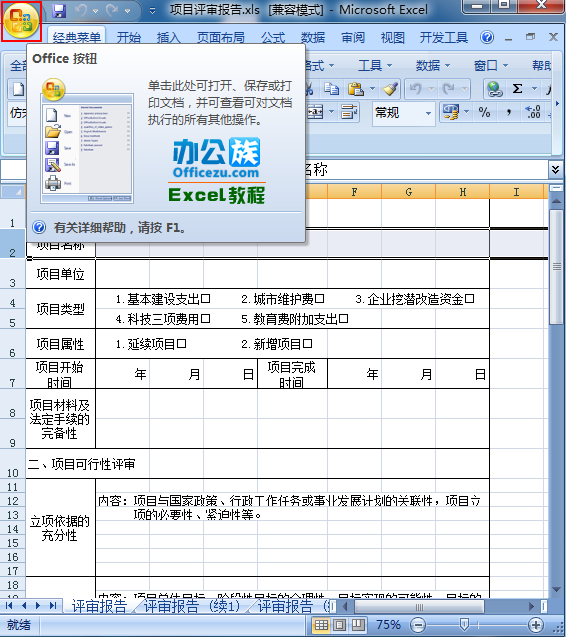Save via quick access floppy icon
566x637 pixels.
pos(59,11)
